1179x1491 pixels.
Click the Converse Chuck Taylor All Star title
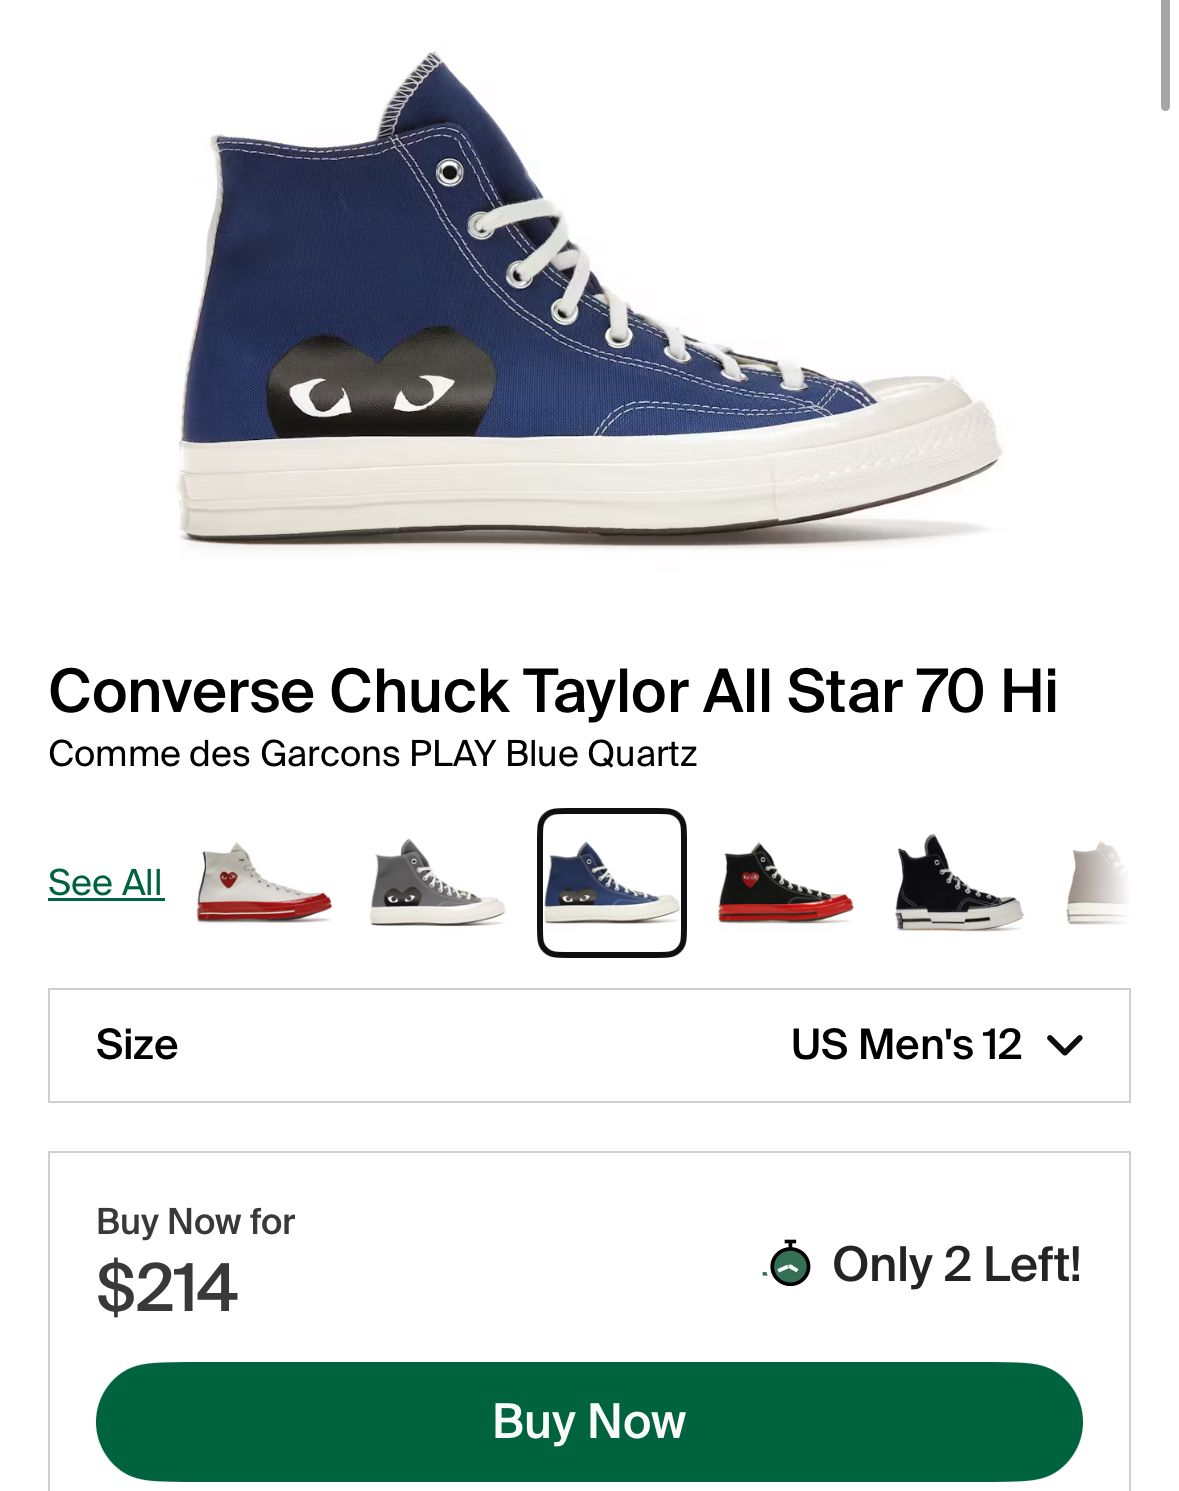pyautogui.click(x=553, y=691)
